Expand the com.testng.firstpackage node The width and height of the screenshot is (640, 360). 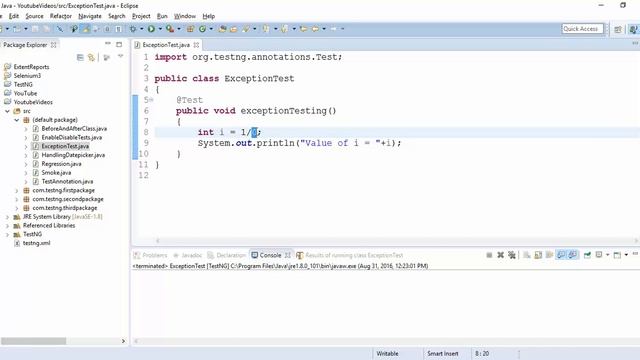[17, 190]
